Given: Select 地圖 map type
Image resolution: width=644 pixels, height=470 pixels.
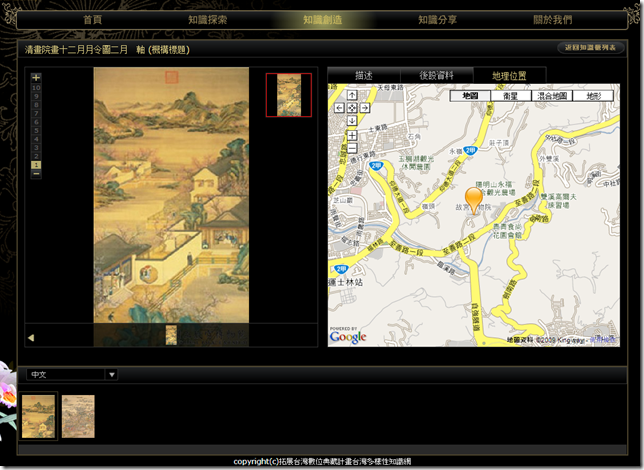Looking at the screenshot, I should pyautogui.click(x=470, y=96).
